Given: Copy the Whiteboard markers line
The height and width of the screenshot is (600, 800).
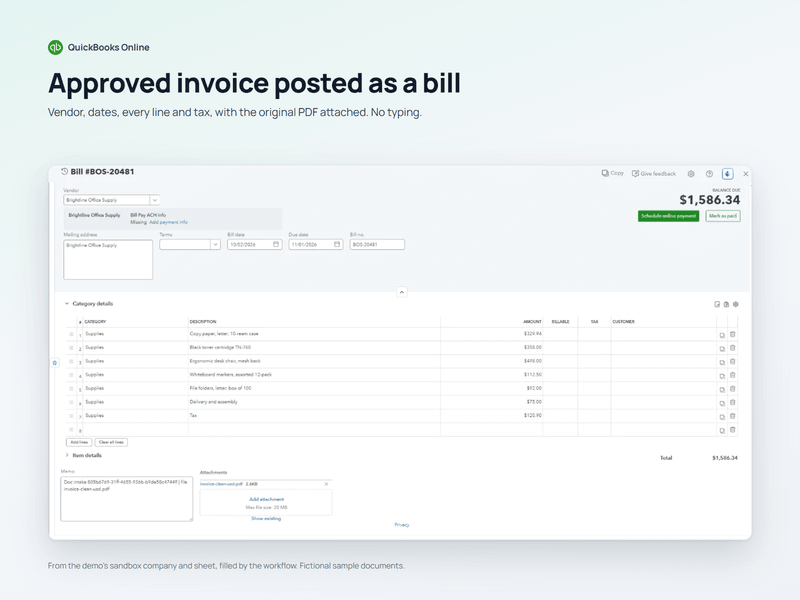Looking at the screenshot, I should point(722,376).
